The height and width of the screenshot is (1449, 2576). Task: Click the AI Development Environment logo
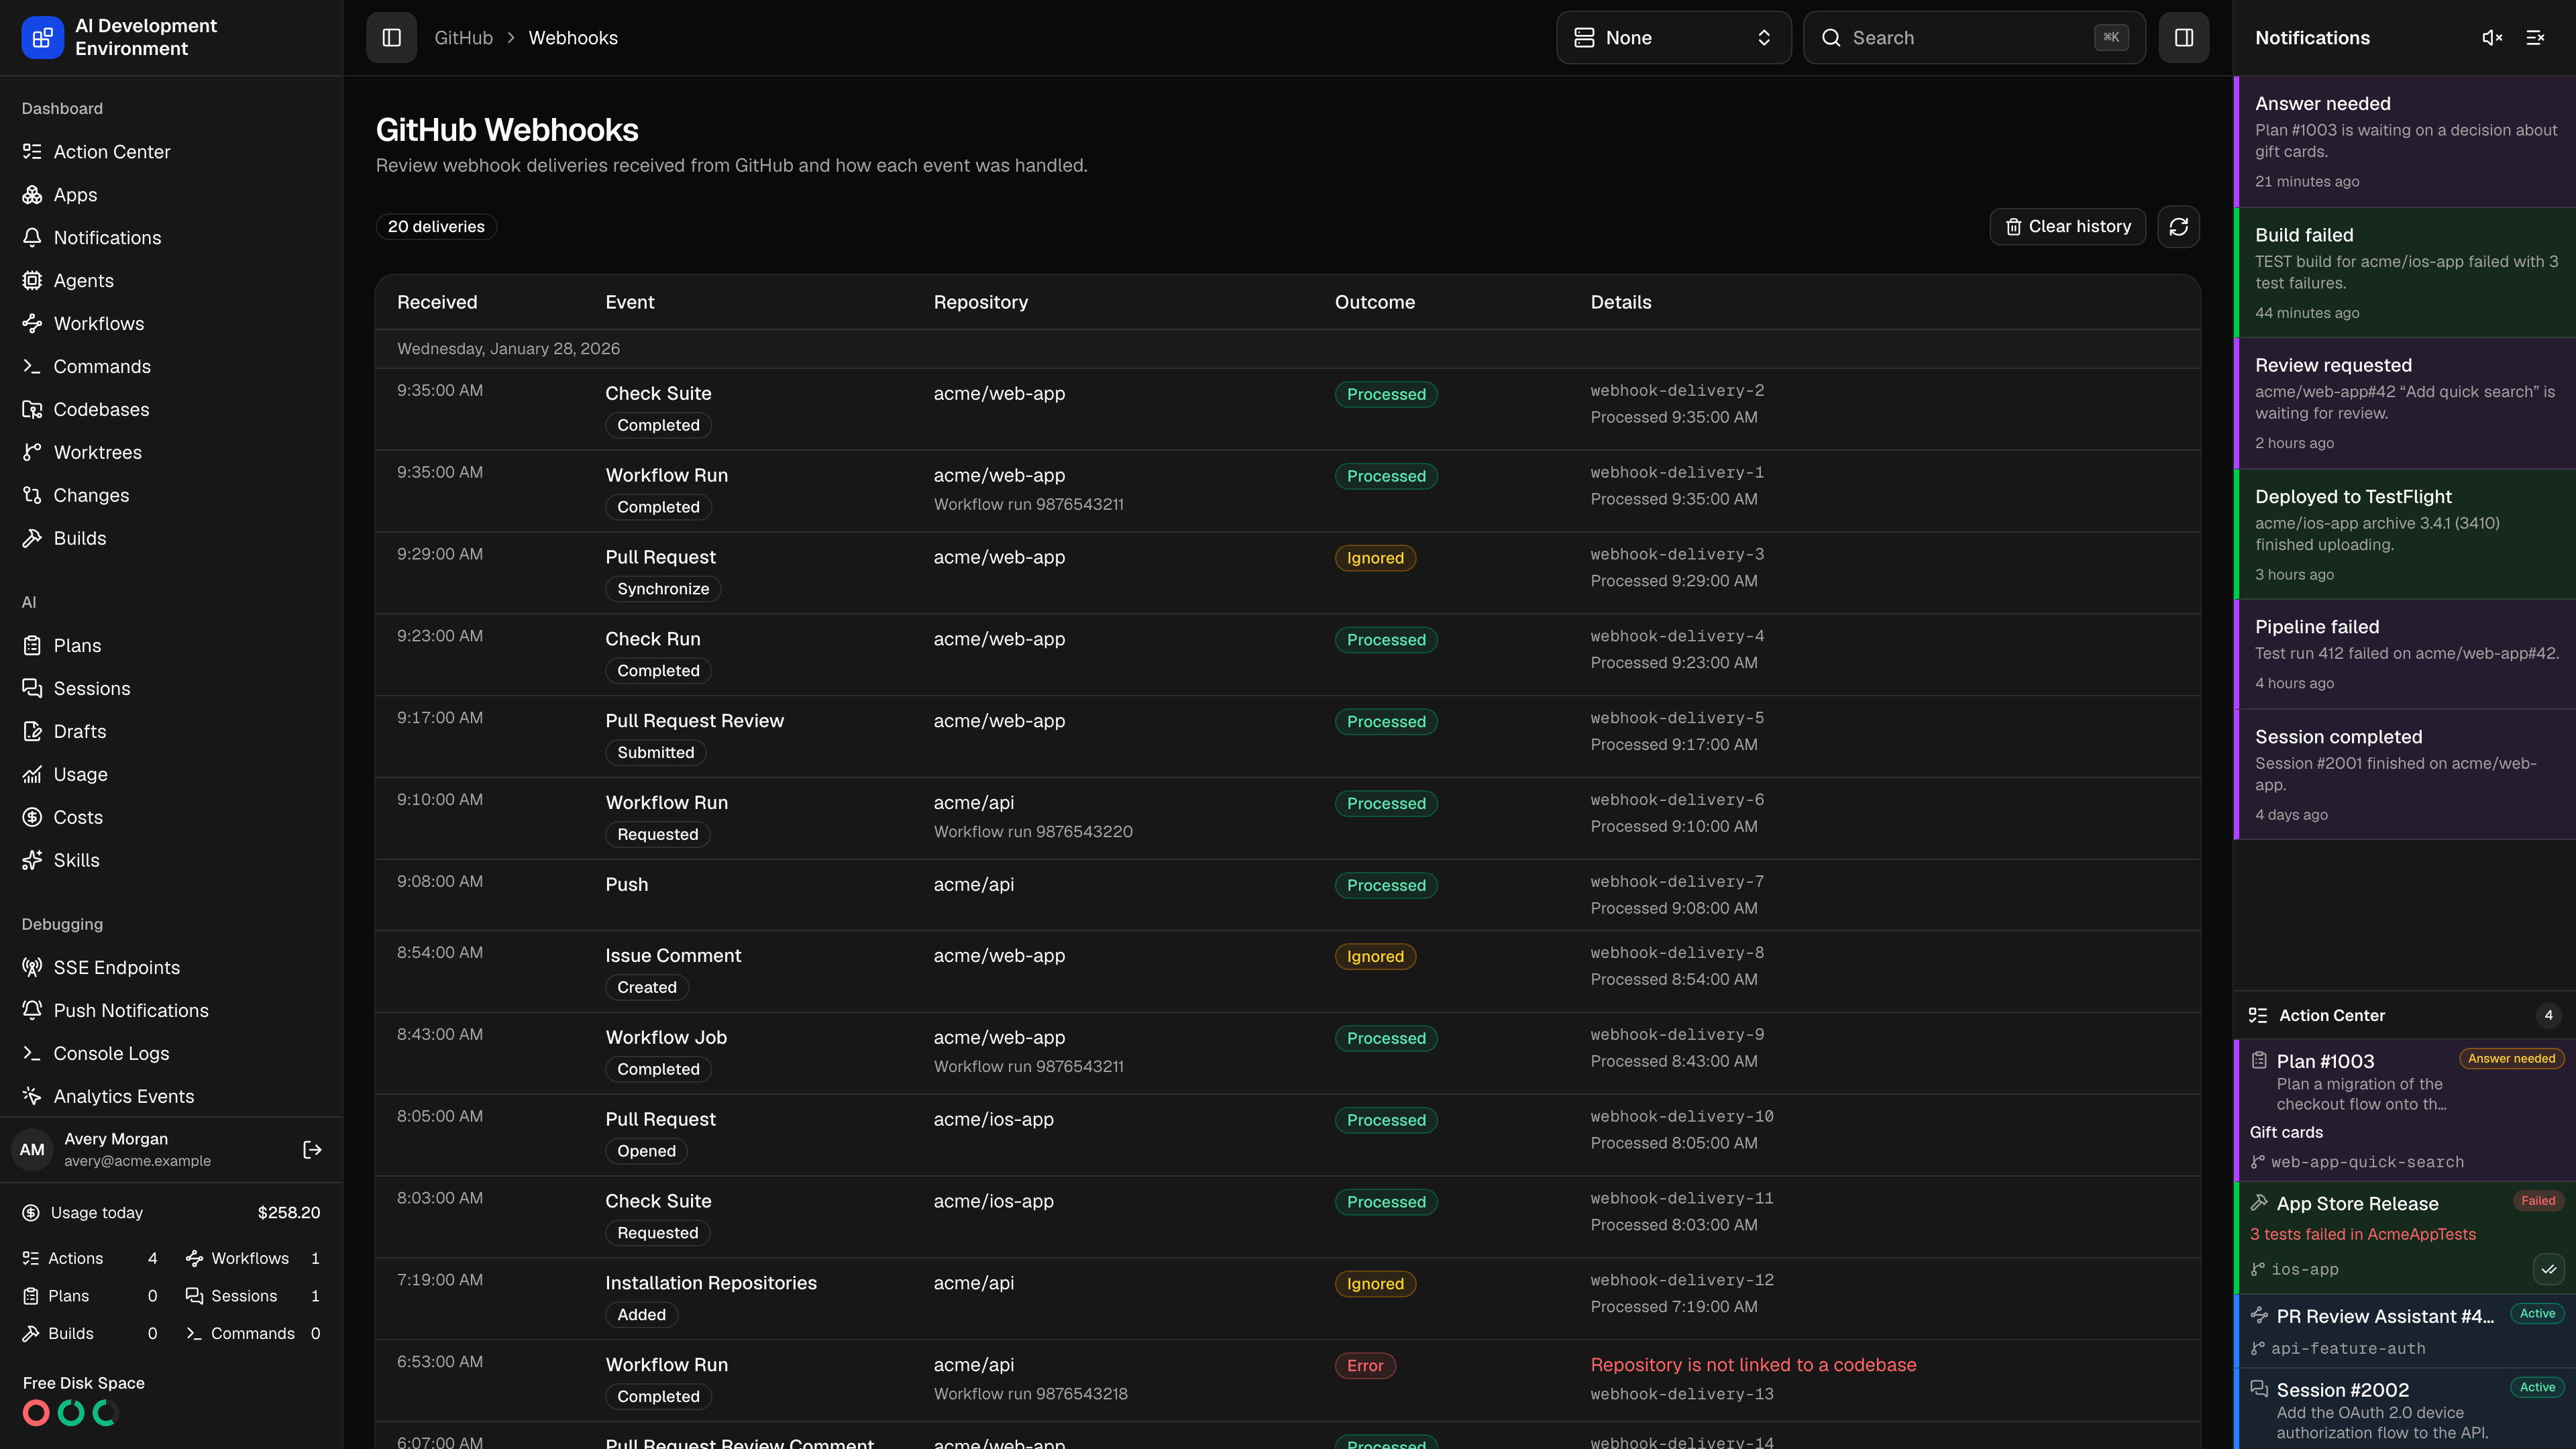click(x=42, y=38)
